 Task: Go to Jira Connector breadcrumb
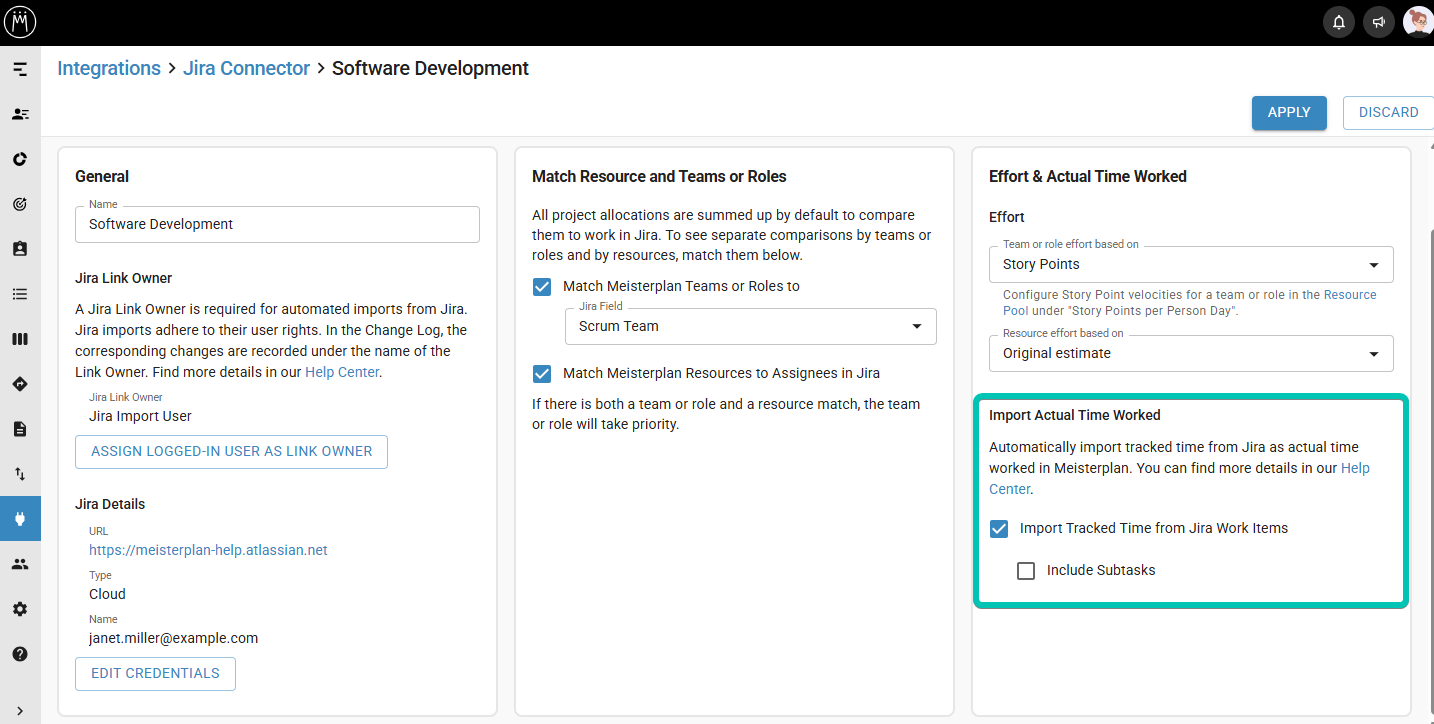246,68
